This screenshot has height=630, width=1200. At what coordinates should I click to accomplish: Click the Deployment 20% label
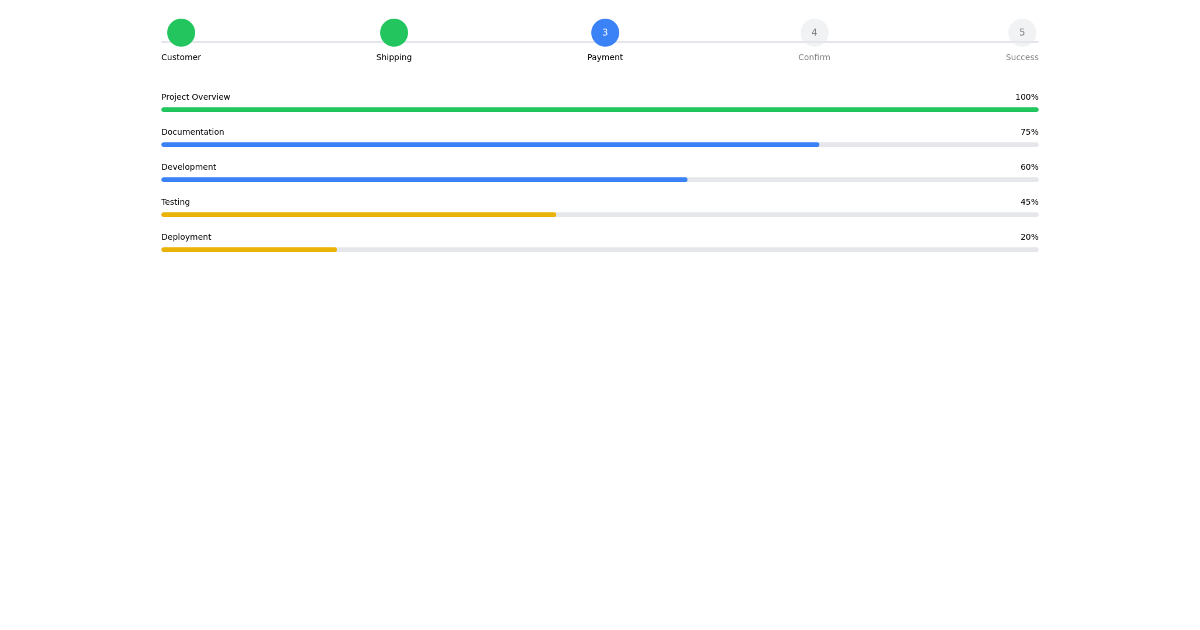1029,237
